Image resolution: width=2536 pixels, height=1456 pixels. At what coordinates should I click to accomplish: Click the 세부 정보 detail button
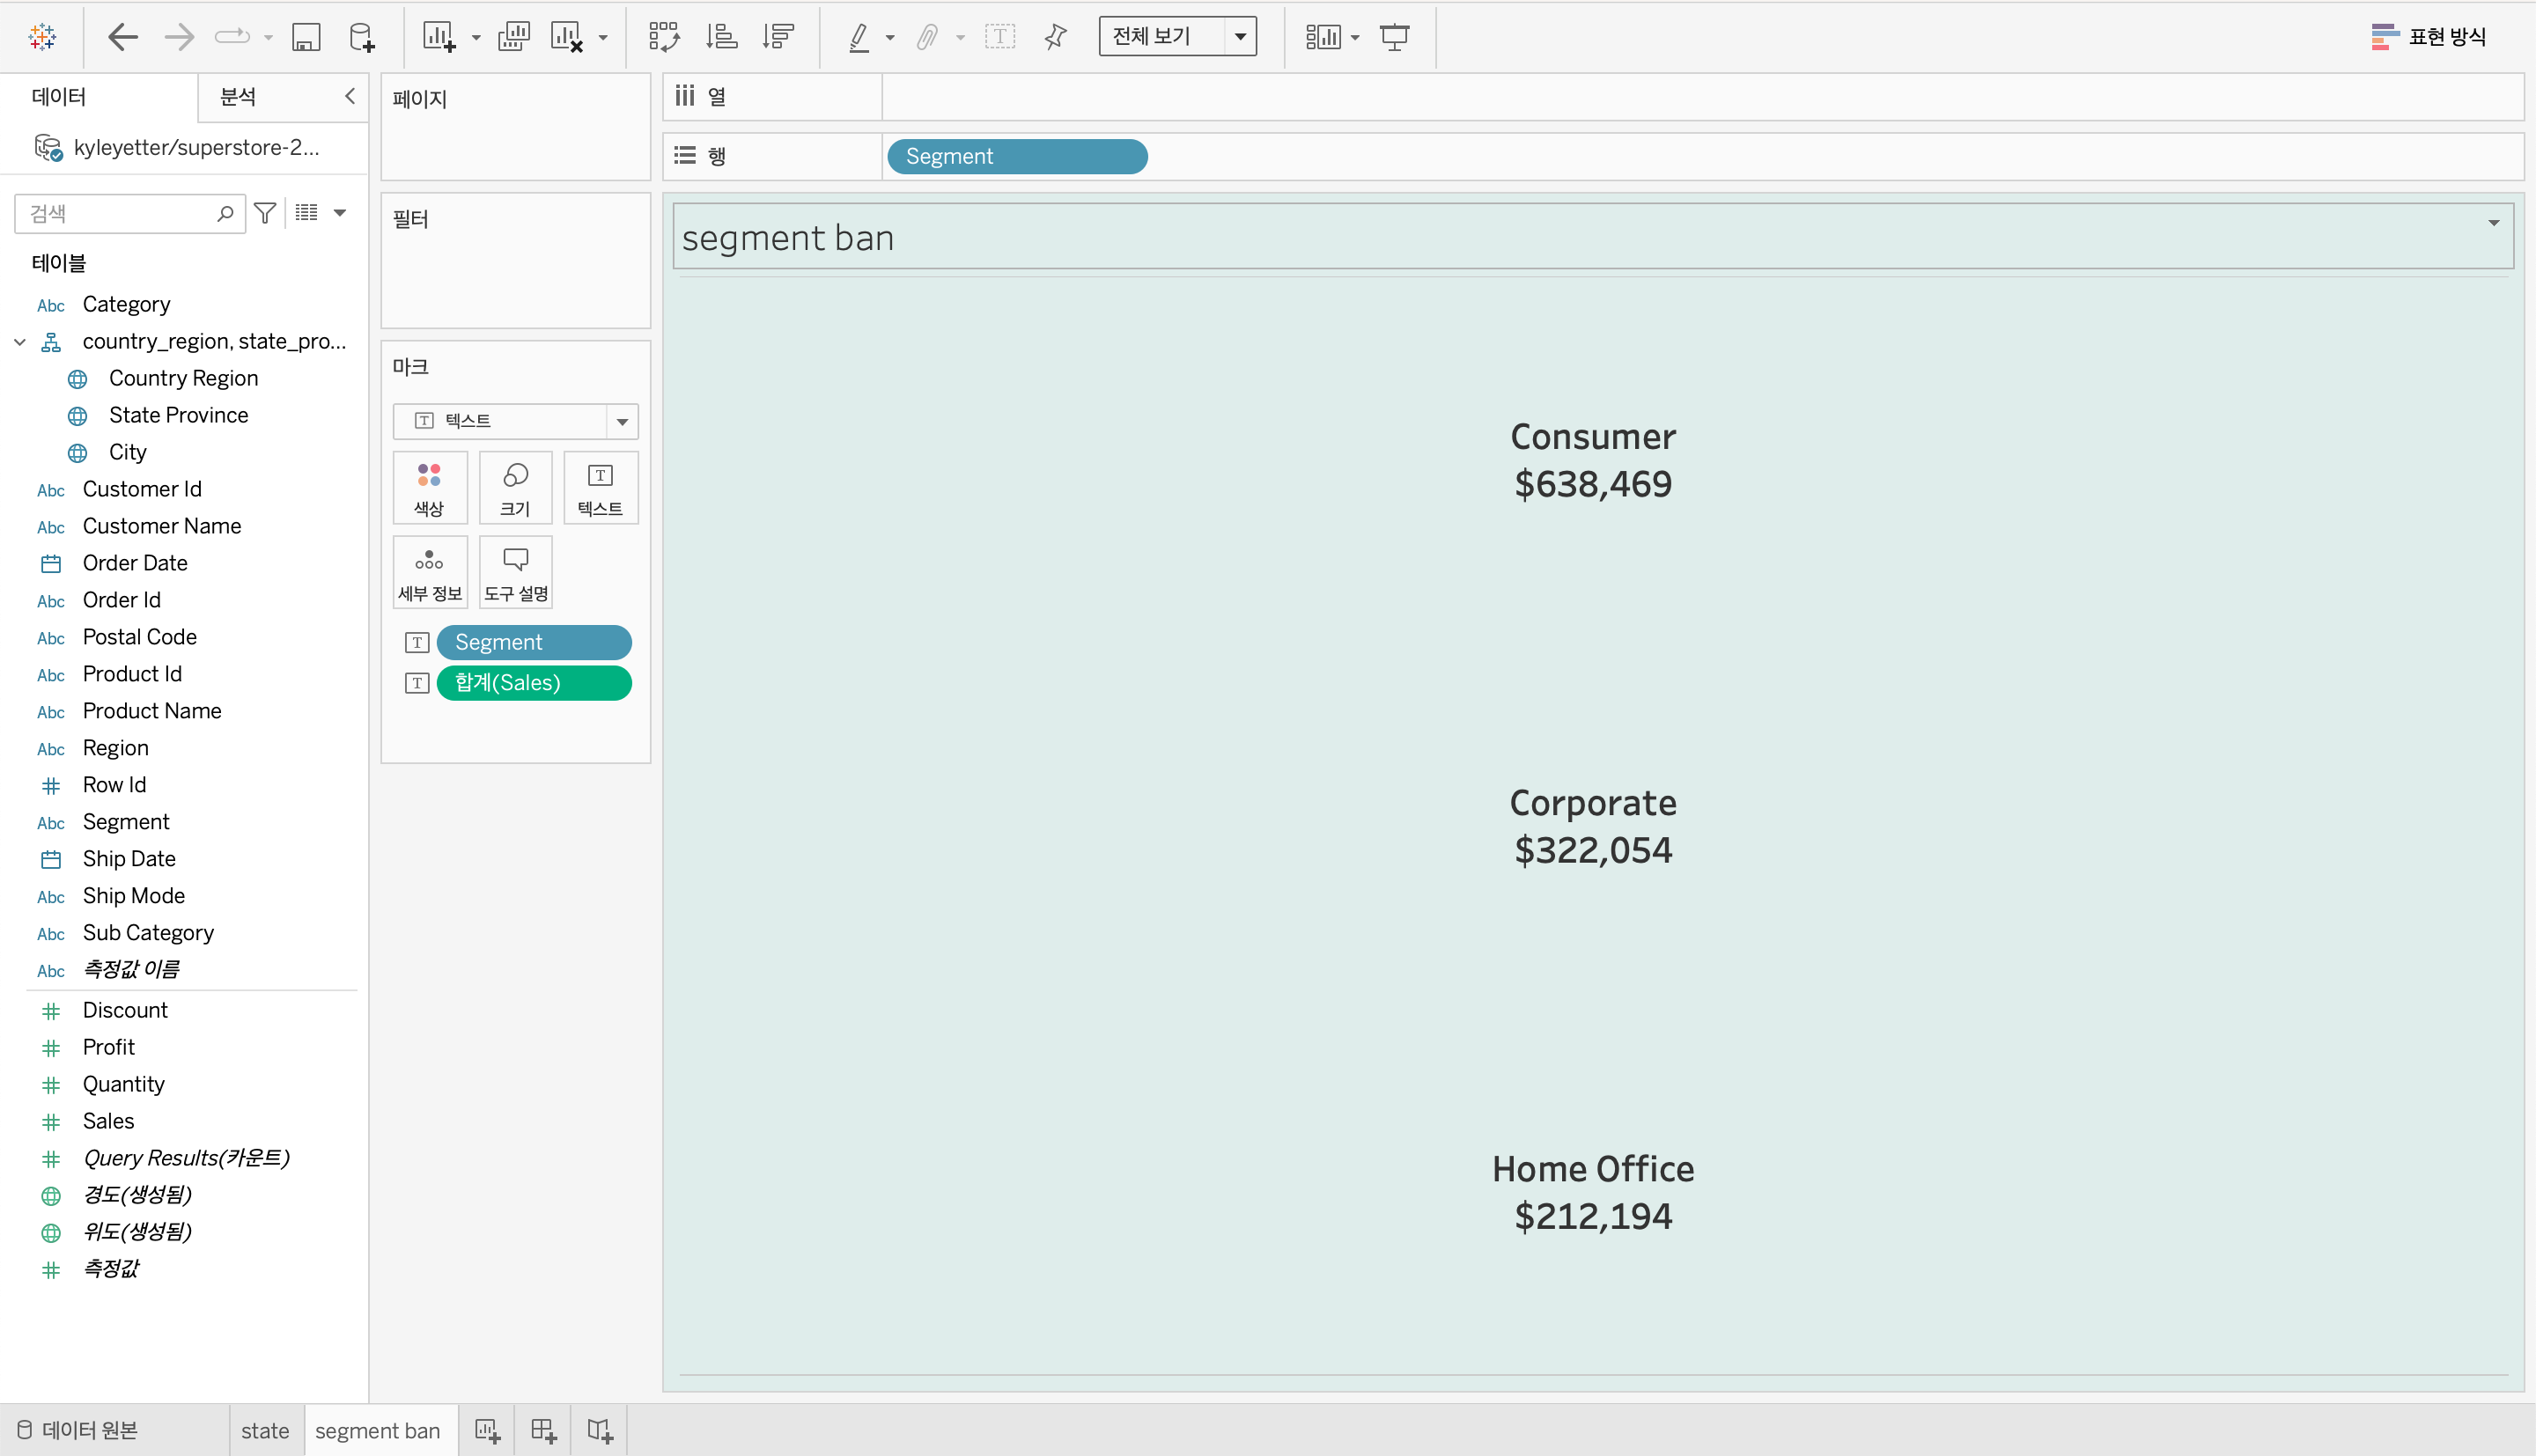[x=430, y=573]
